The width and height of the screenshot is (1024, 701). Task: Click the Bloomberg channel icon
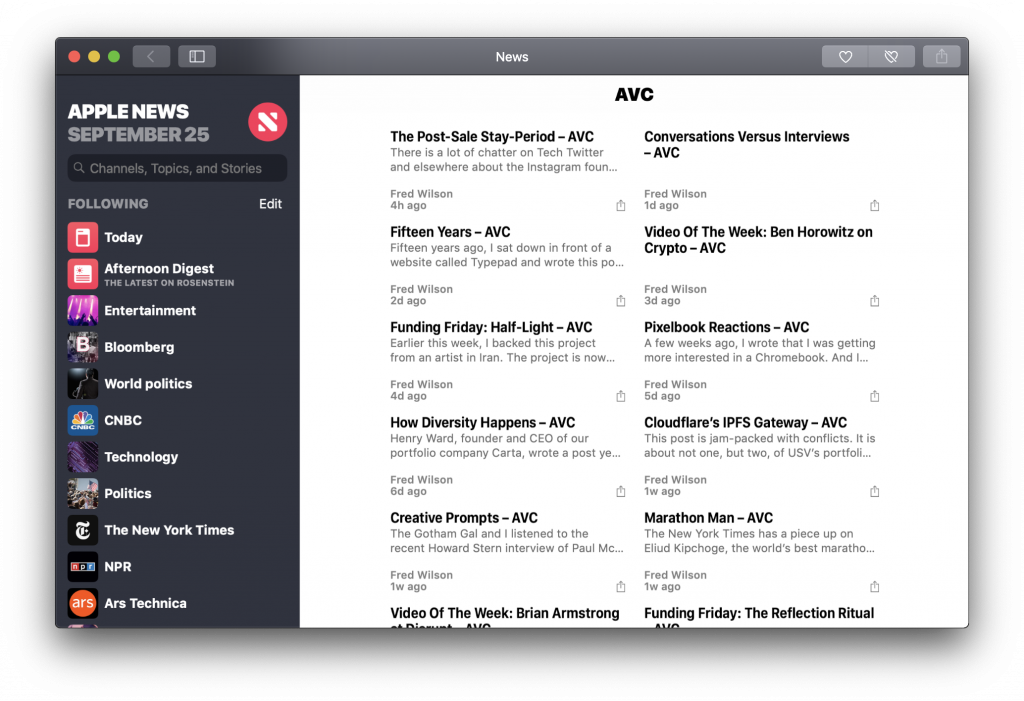83,347
